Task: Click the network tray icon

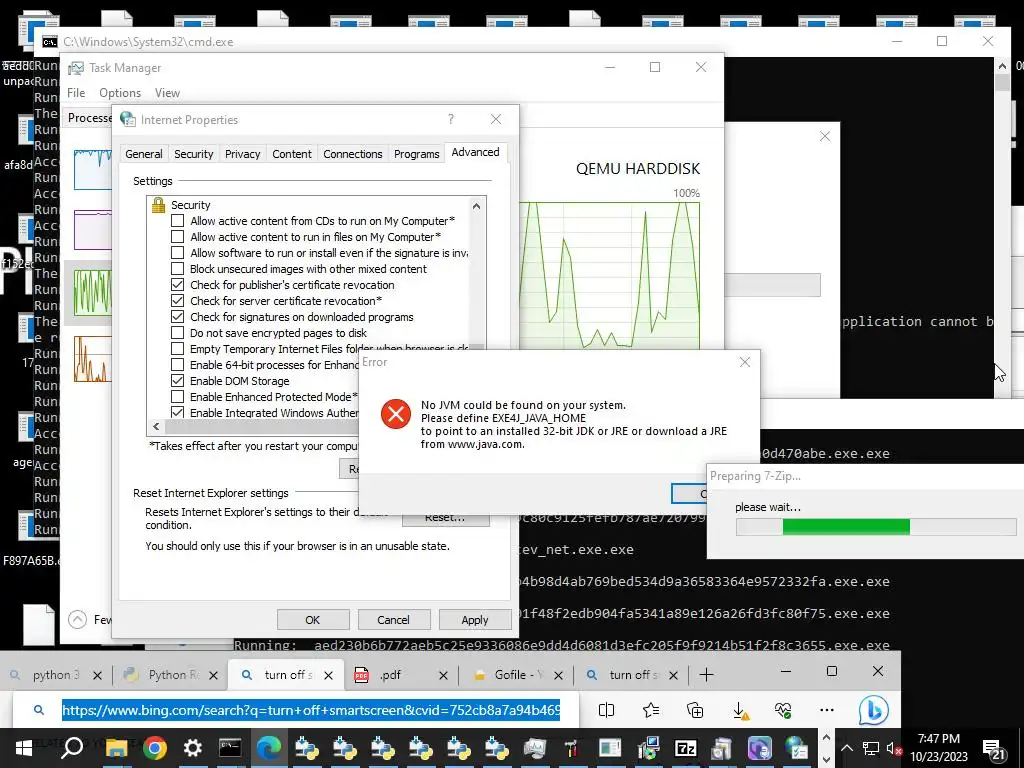Action: point(871,748)
